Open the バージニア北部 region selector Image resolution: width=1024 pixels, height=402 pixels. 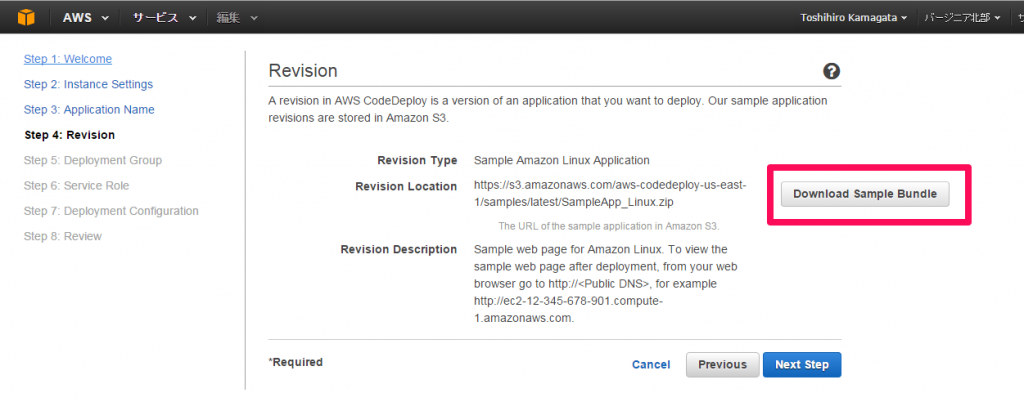[962, 18]
